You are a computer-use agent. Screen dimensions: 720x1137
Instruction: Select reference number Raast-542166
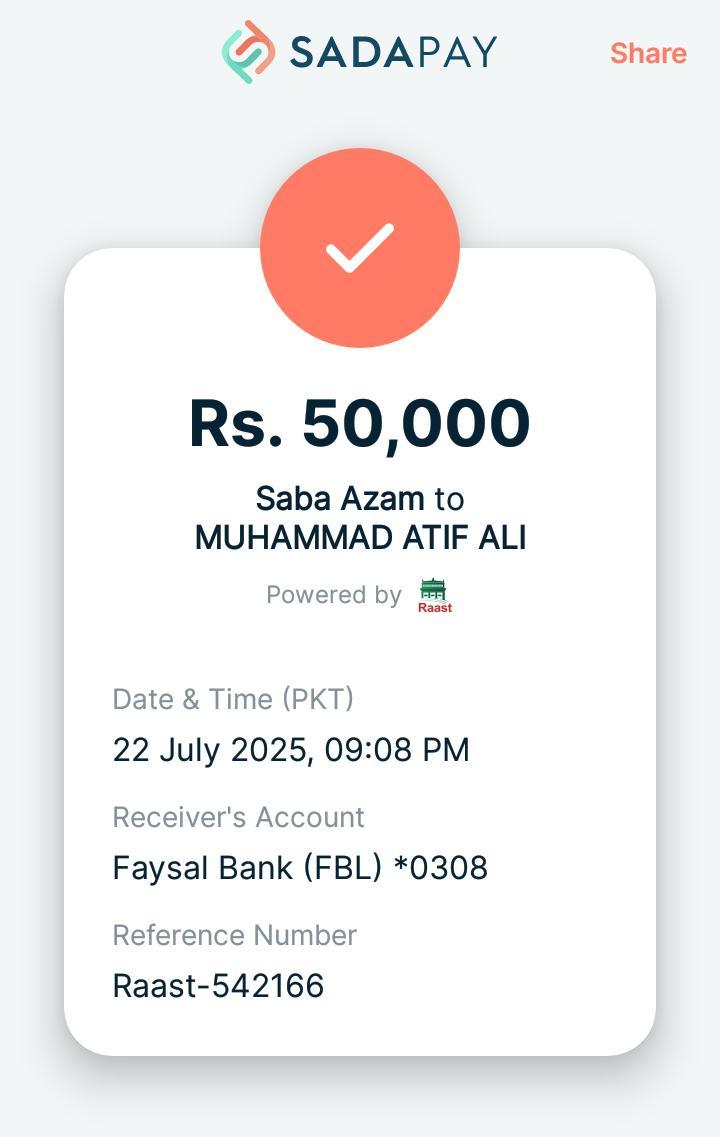(x=218, y=986)
